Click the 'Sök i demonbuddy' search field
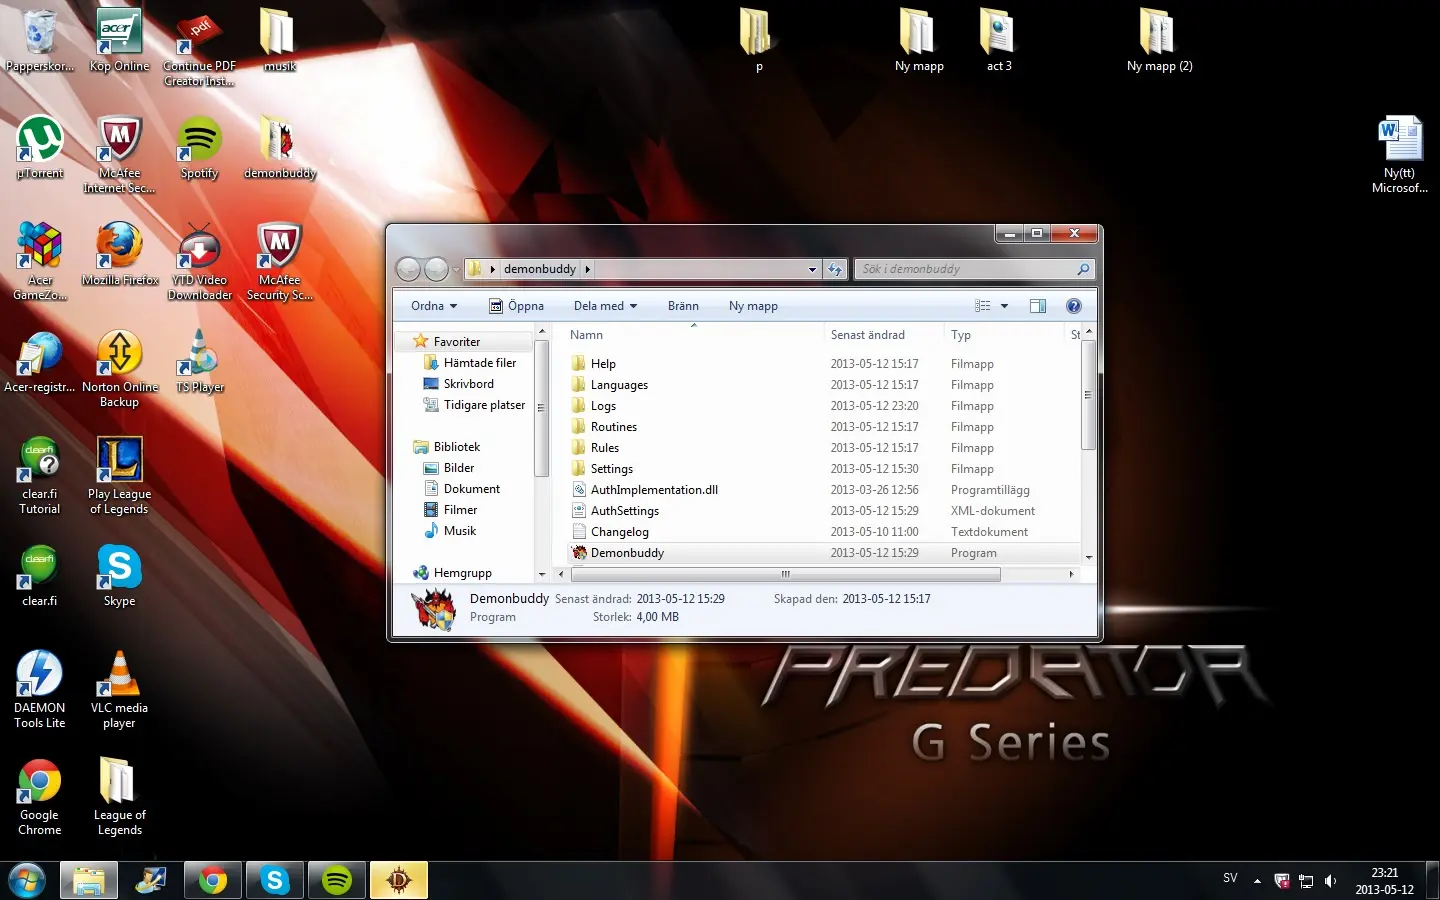 [974, 269]
